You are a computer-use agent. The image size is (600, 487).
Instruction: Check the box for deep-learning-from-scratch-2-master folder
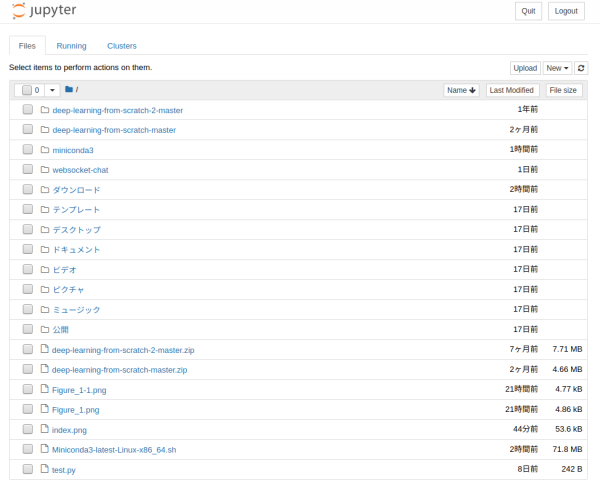pyautogui.click(x=28, y=110)
